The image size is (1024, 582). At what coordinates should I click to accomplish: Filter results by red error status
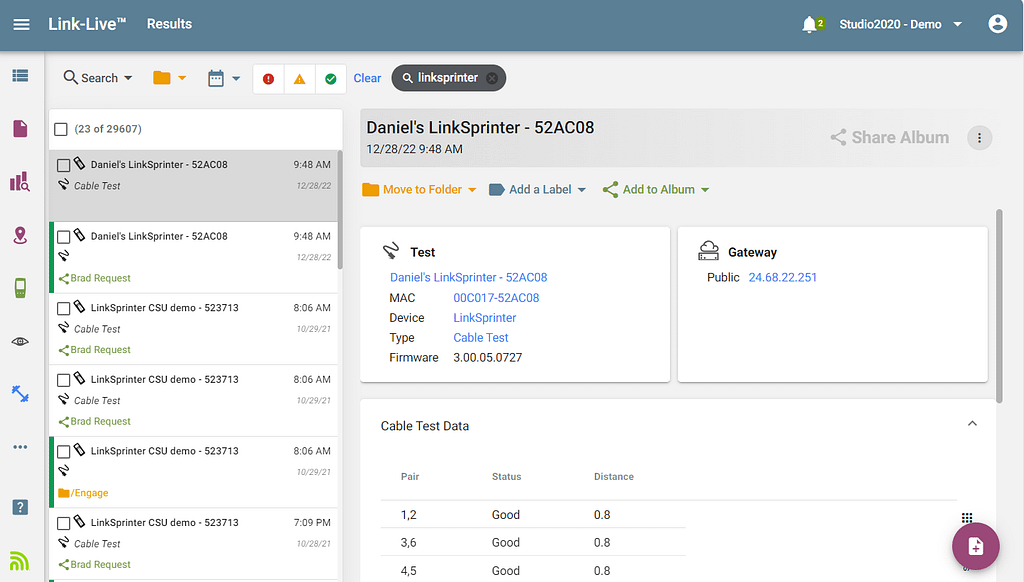click(268, 78)
